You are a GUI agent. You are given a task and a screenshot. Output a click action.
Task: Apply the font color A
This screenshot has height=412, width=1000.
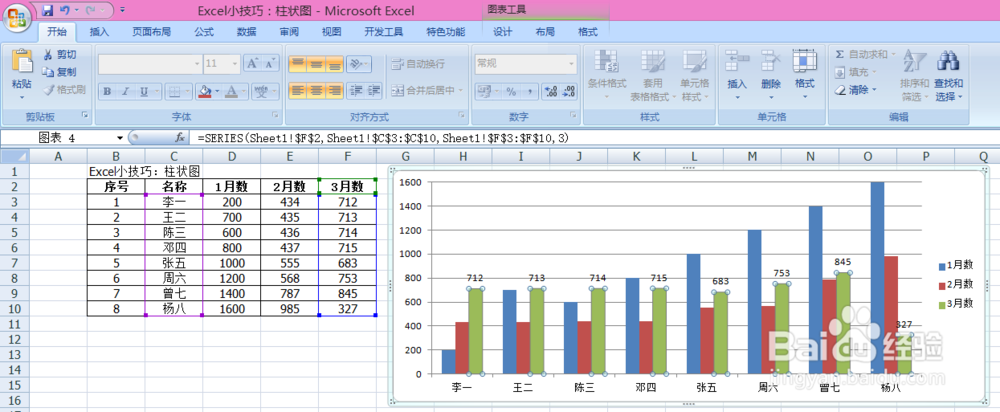tap(230, 91)
